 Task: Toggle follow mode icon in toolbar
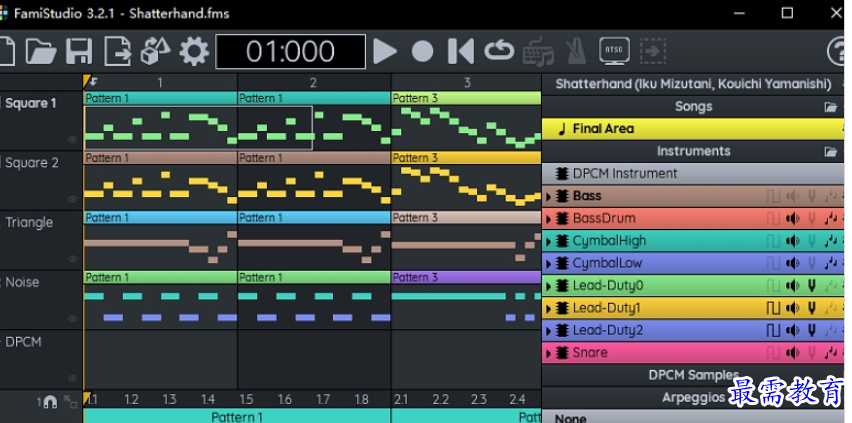653,52
